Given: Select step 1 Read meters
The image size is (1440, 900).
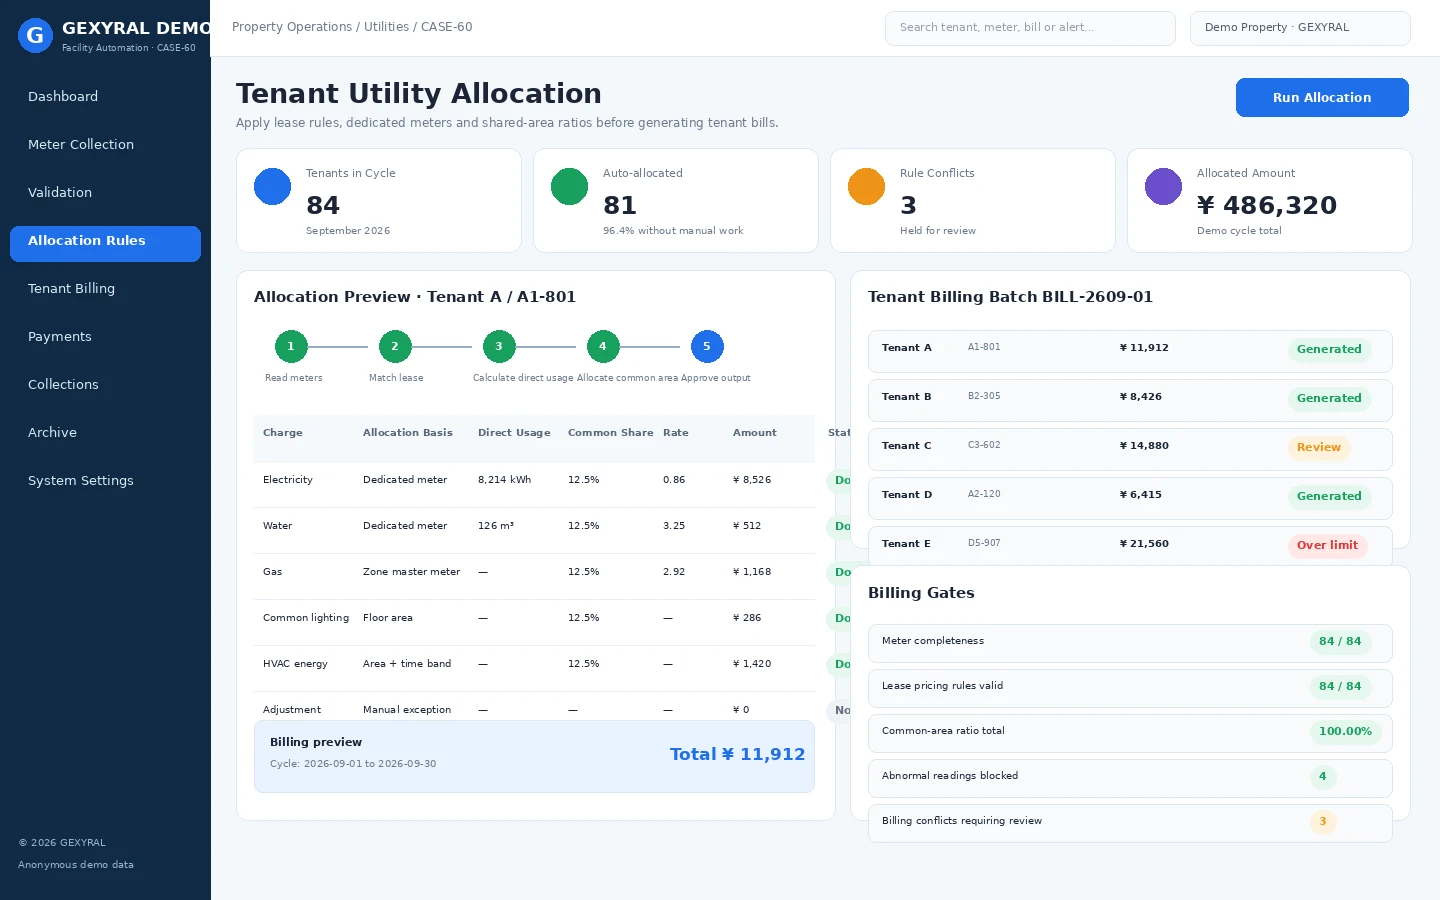Looking at the screenshot, I should (291, 346).
